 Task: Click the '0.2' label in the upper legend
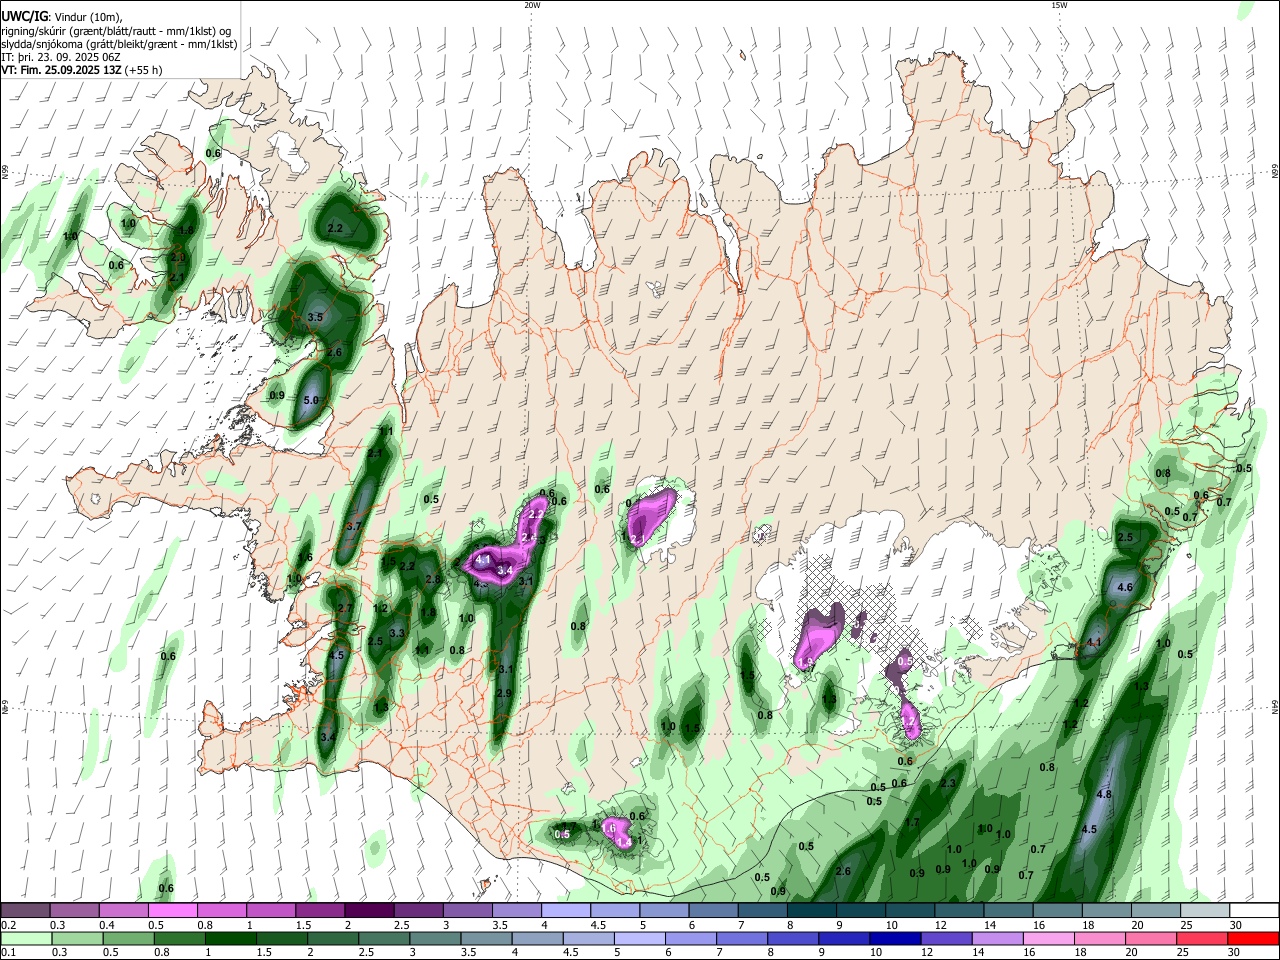tap(9, 925)
